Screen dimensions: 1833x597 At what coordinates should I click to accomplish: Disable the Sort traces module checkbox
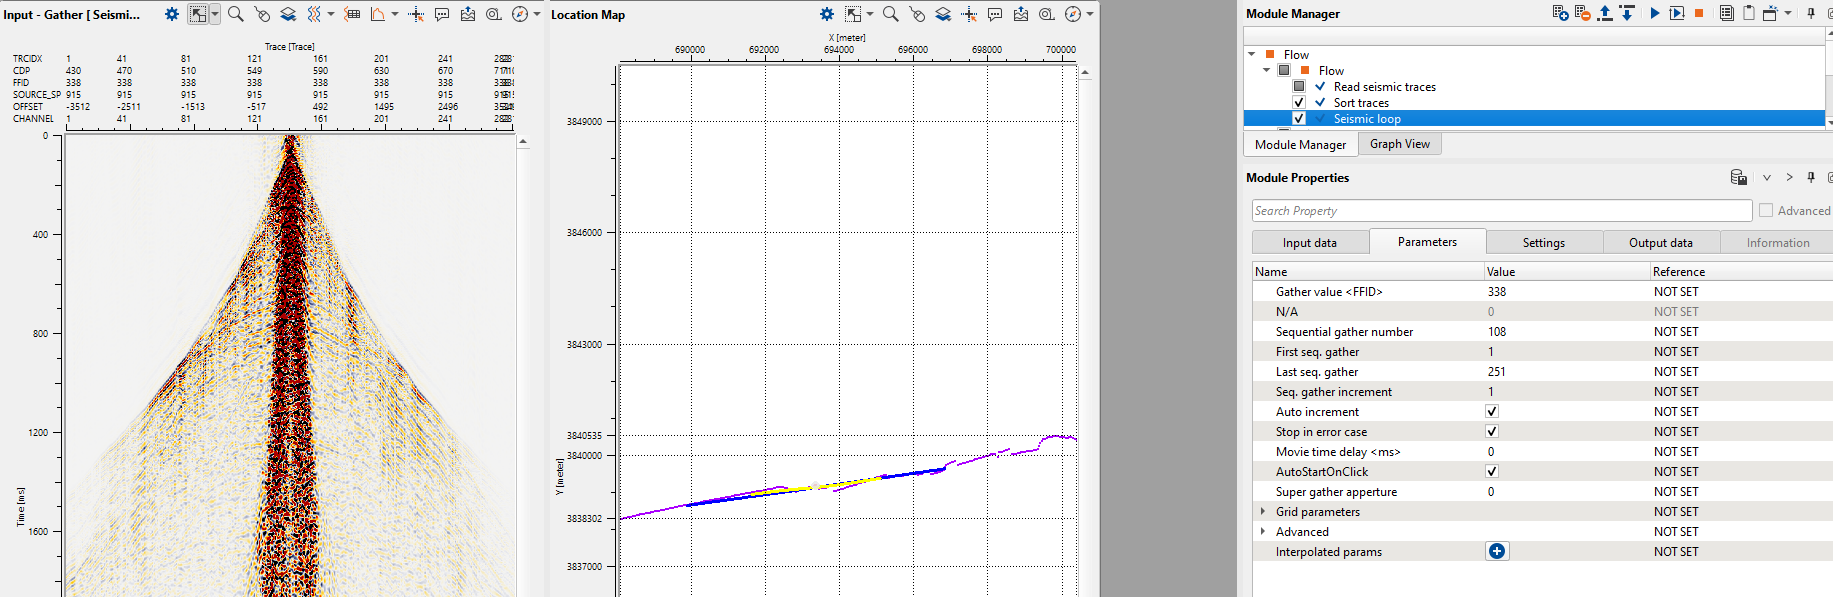click(1299, 103)
